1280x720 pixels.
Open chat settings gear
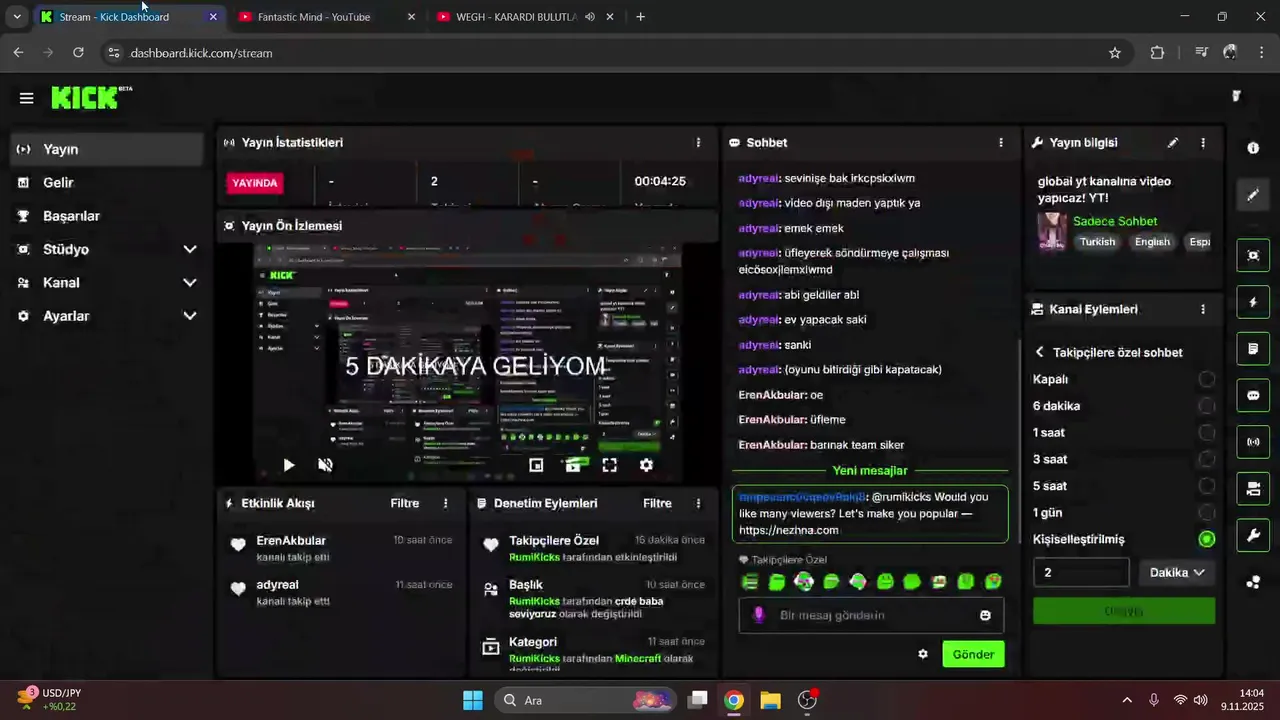(923, 654)
